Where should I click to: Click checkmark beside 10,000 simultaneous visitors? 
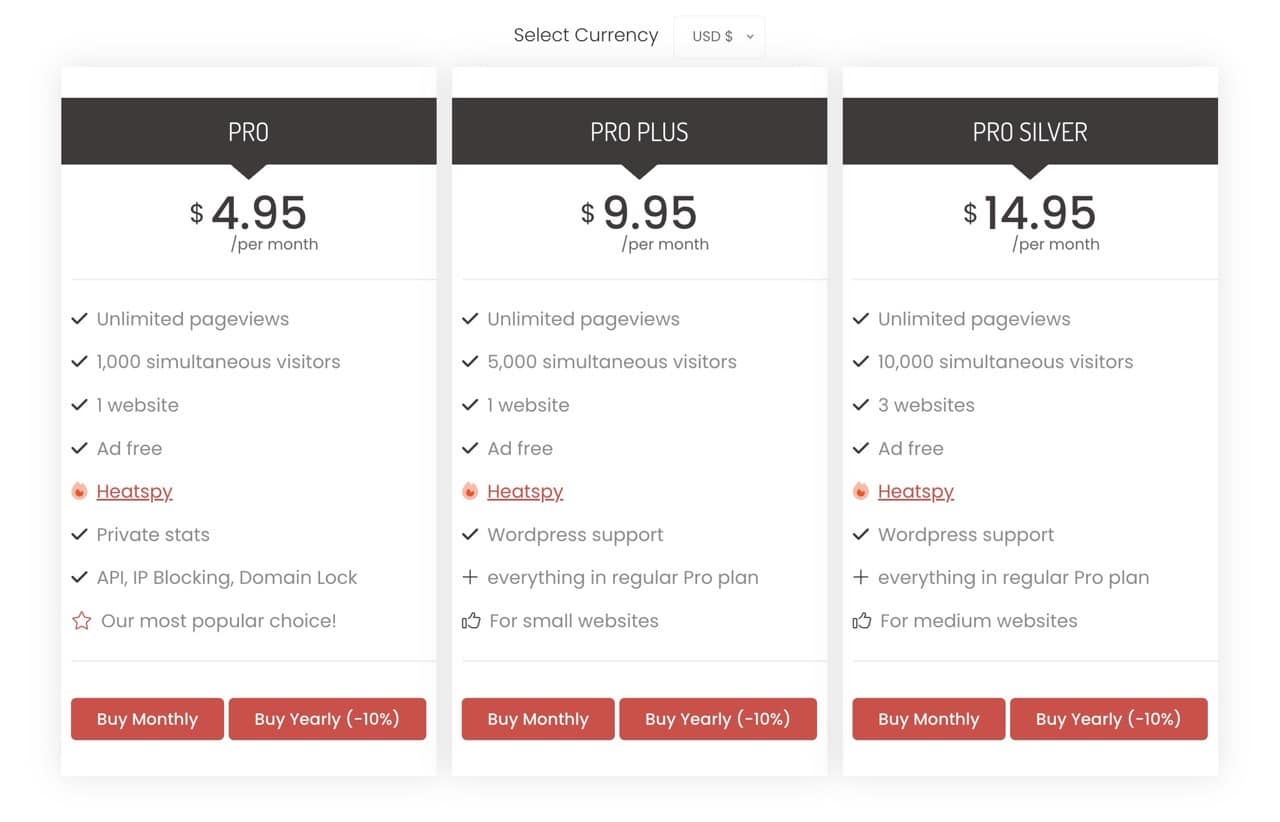coord(861,361)
